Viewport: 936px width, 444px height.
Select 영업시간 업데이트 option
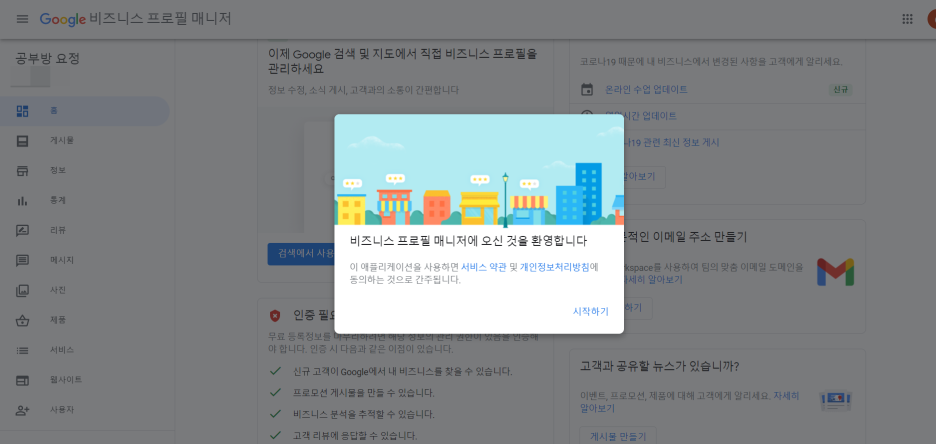point(641,116)
